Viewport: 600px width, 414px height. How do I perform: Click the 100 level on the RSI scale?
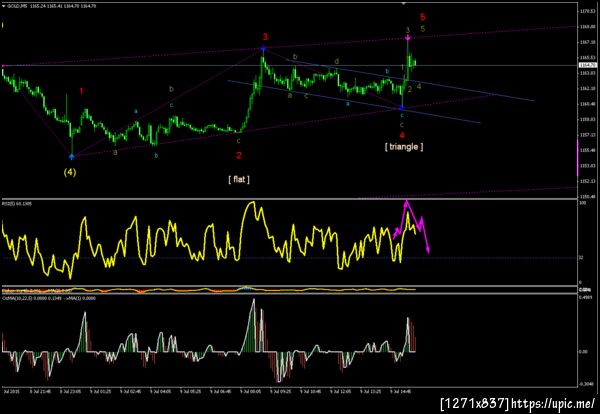581,202
